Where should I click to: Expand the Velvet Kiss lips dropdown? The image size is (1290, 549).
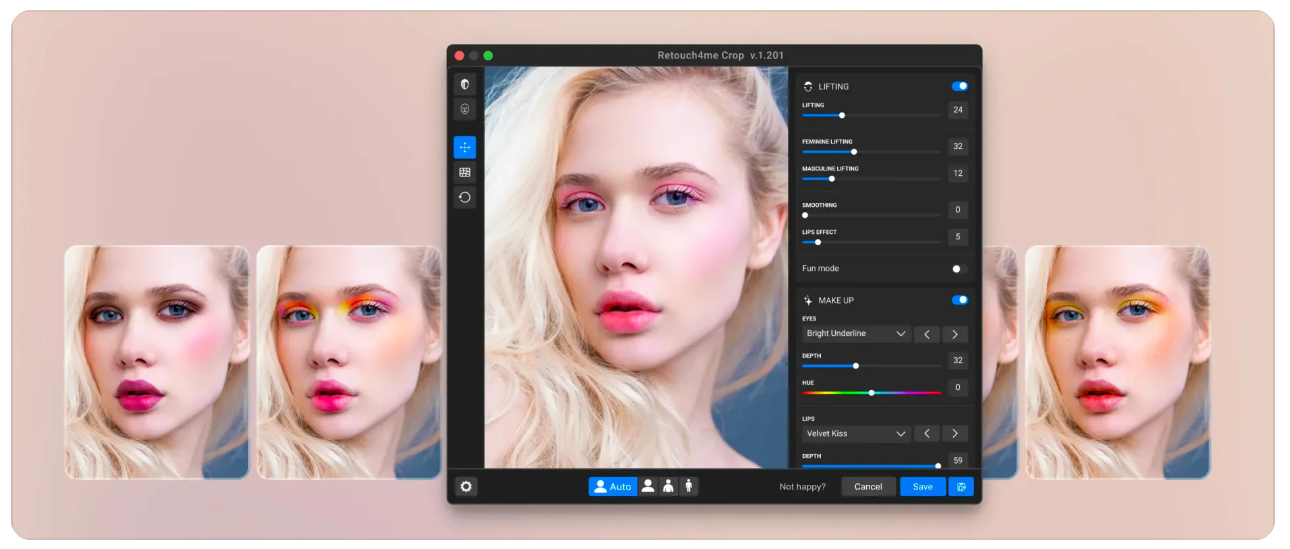[856, 434]
